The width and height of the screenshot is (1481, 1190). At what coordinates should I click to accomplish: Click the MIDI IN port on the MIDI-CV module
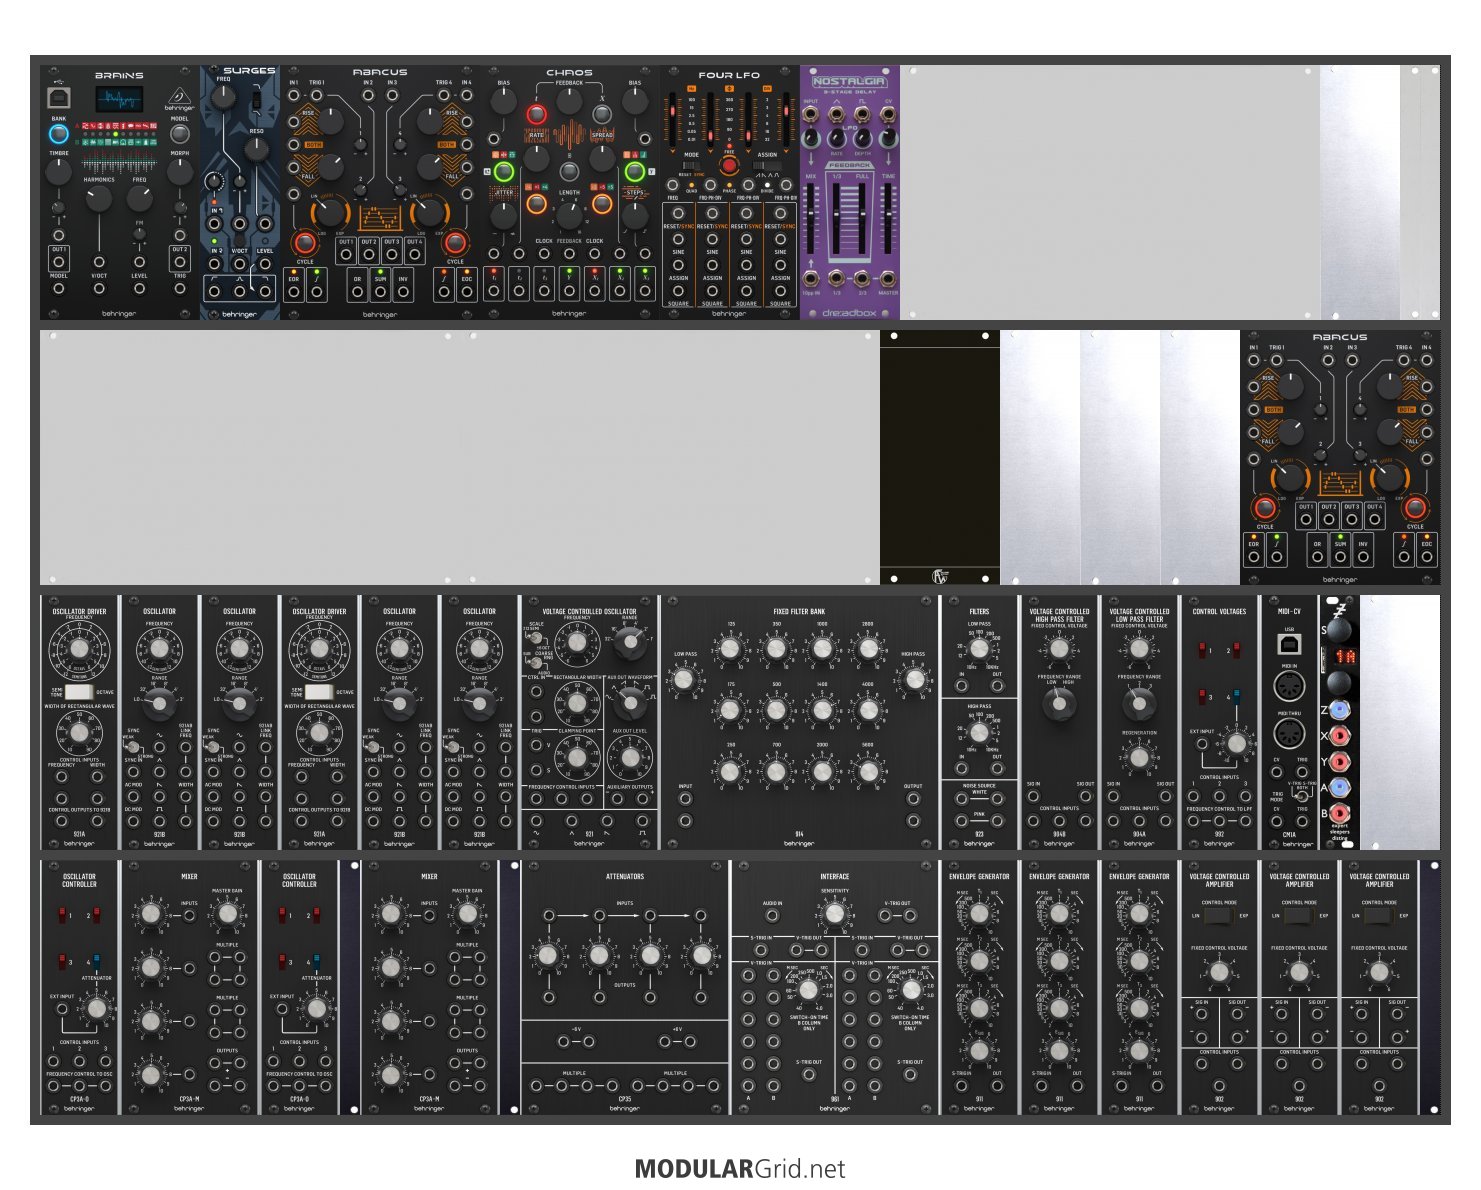[x=1289, y=687]
